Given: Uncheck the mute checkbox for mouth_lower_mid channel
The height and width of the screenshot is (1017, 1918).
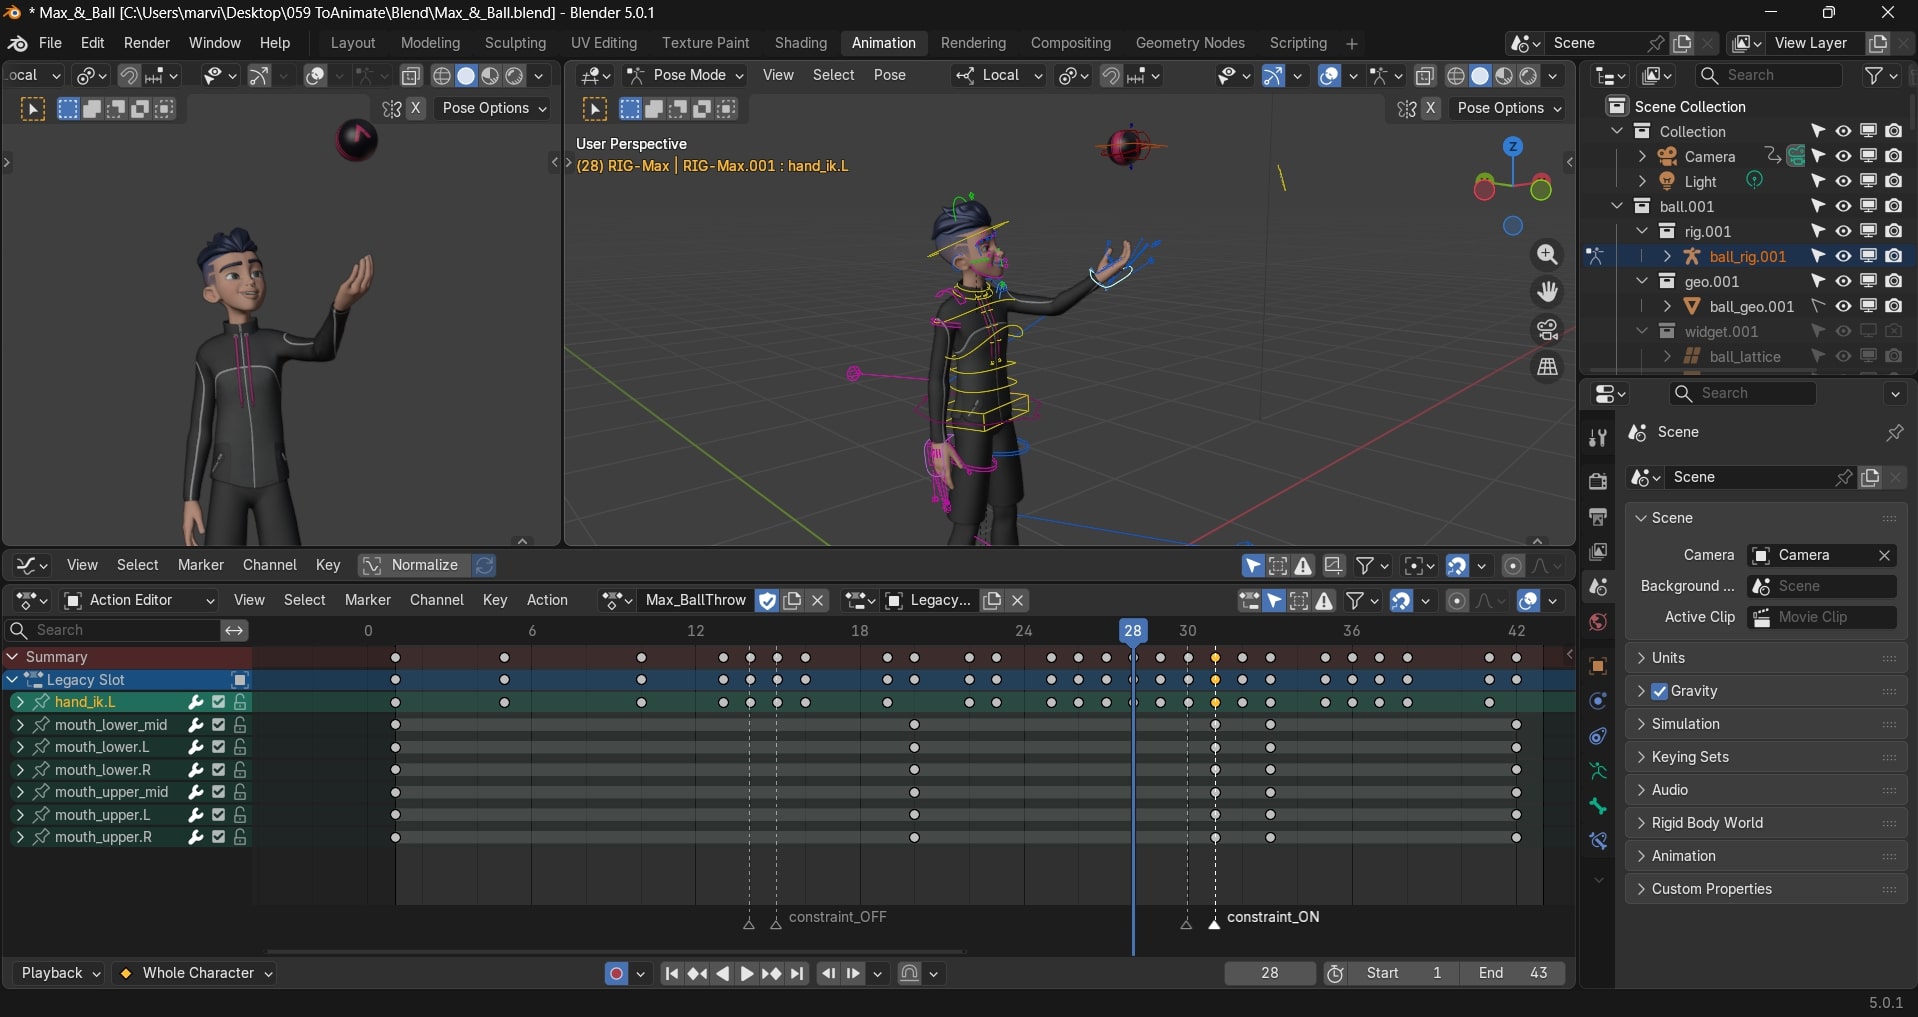Looking at the screenshot, I should (x=219, y=725).
